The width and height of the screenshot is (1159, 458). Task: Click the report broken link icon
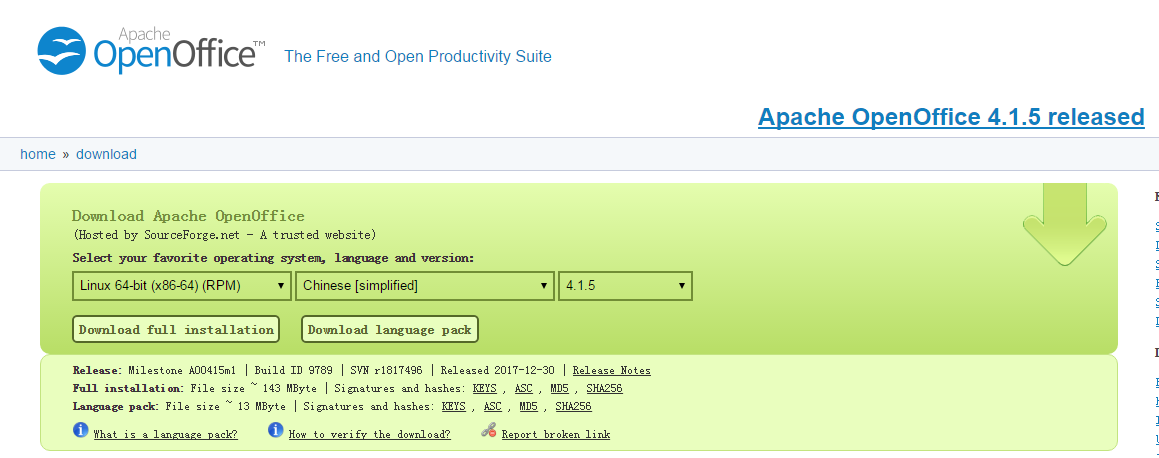click(x=489, y=431)
